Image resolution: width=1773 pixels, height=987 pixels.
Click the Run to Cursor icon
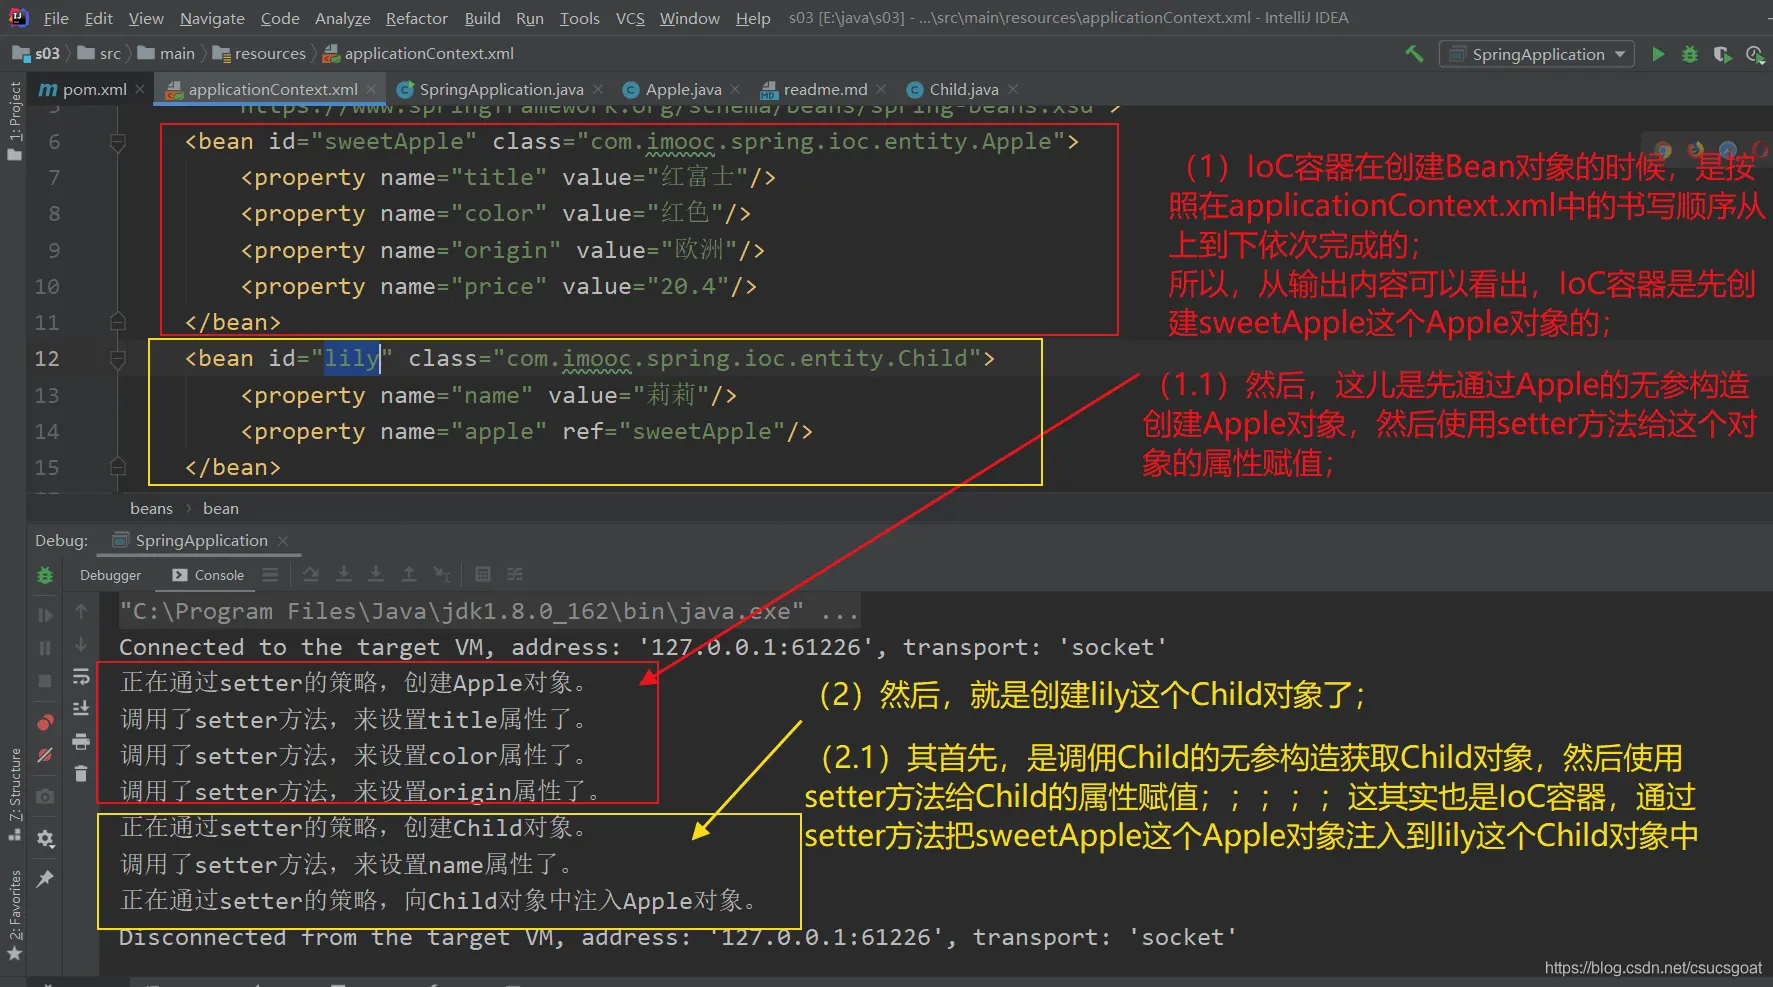click(441, 574)
